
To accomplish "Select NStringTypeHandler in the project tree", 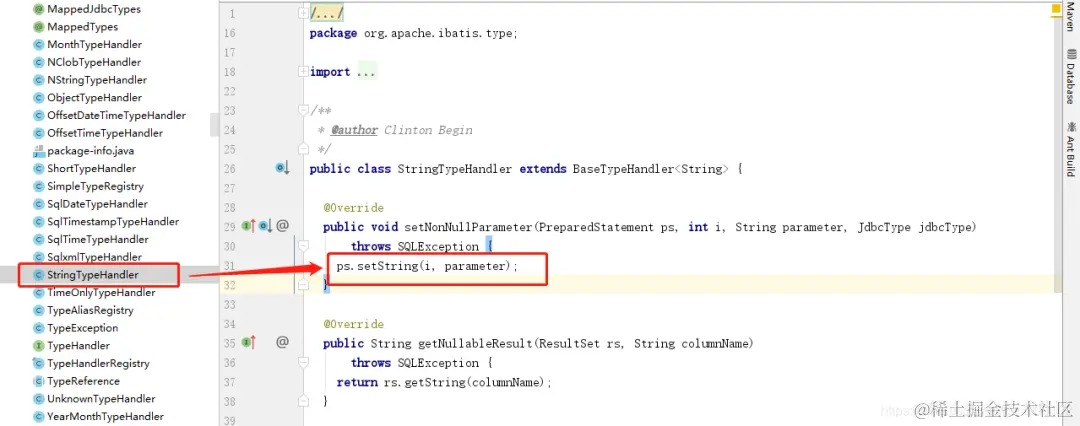I will pos(97,80).
